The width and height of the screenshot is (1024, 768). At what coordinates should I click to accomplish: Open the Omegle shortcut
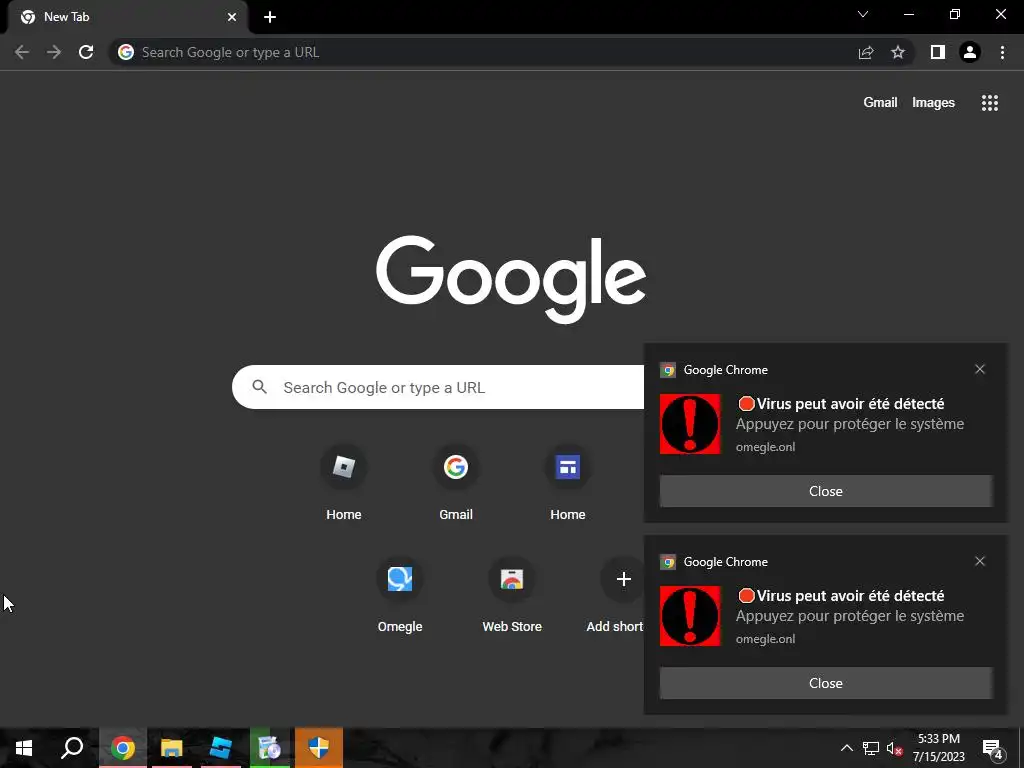click(x=400, y=595)
